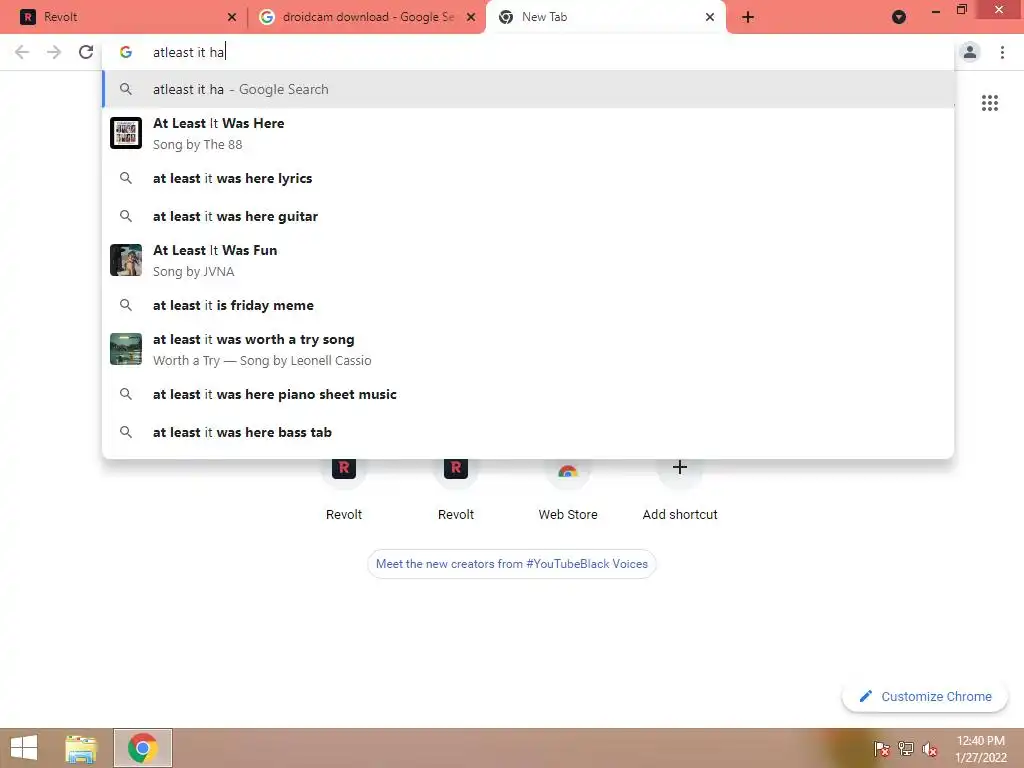
Task: Choose 'at least it was worth a try song'
Action: [x=528, y=349]
